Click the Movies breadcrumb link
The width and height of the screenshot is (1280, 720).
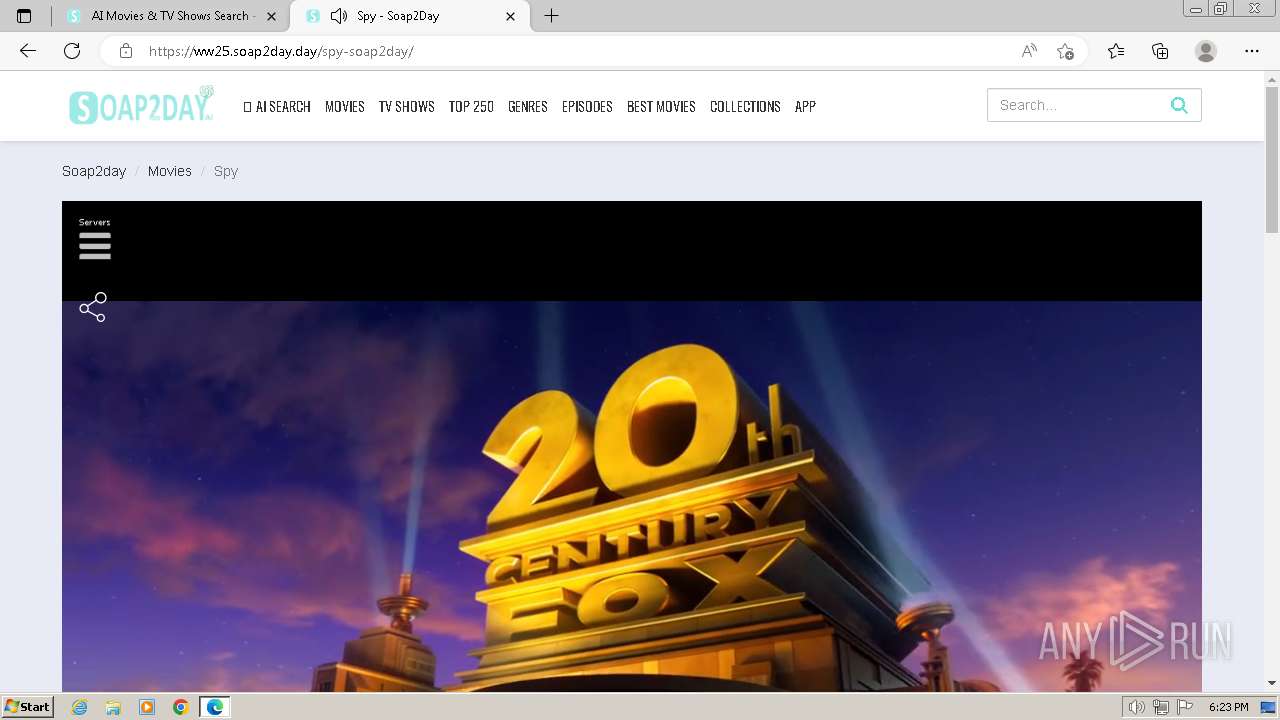[x=170, y=171]
